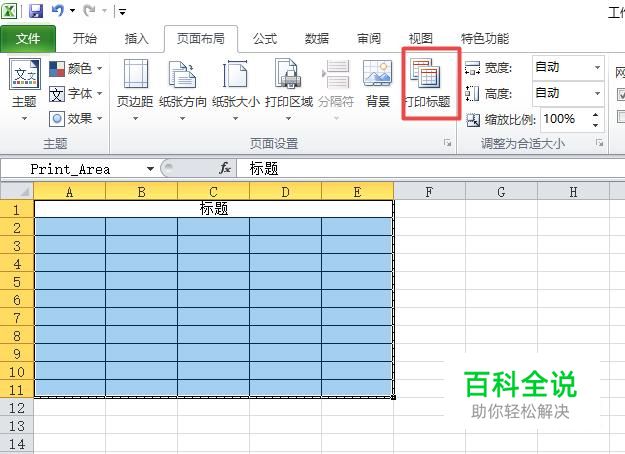This screenshot has height=454, width=625.
Task: Click the 打印区域 print area button
Action: click(289, 90)
